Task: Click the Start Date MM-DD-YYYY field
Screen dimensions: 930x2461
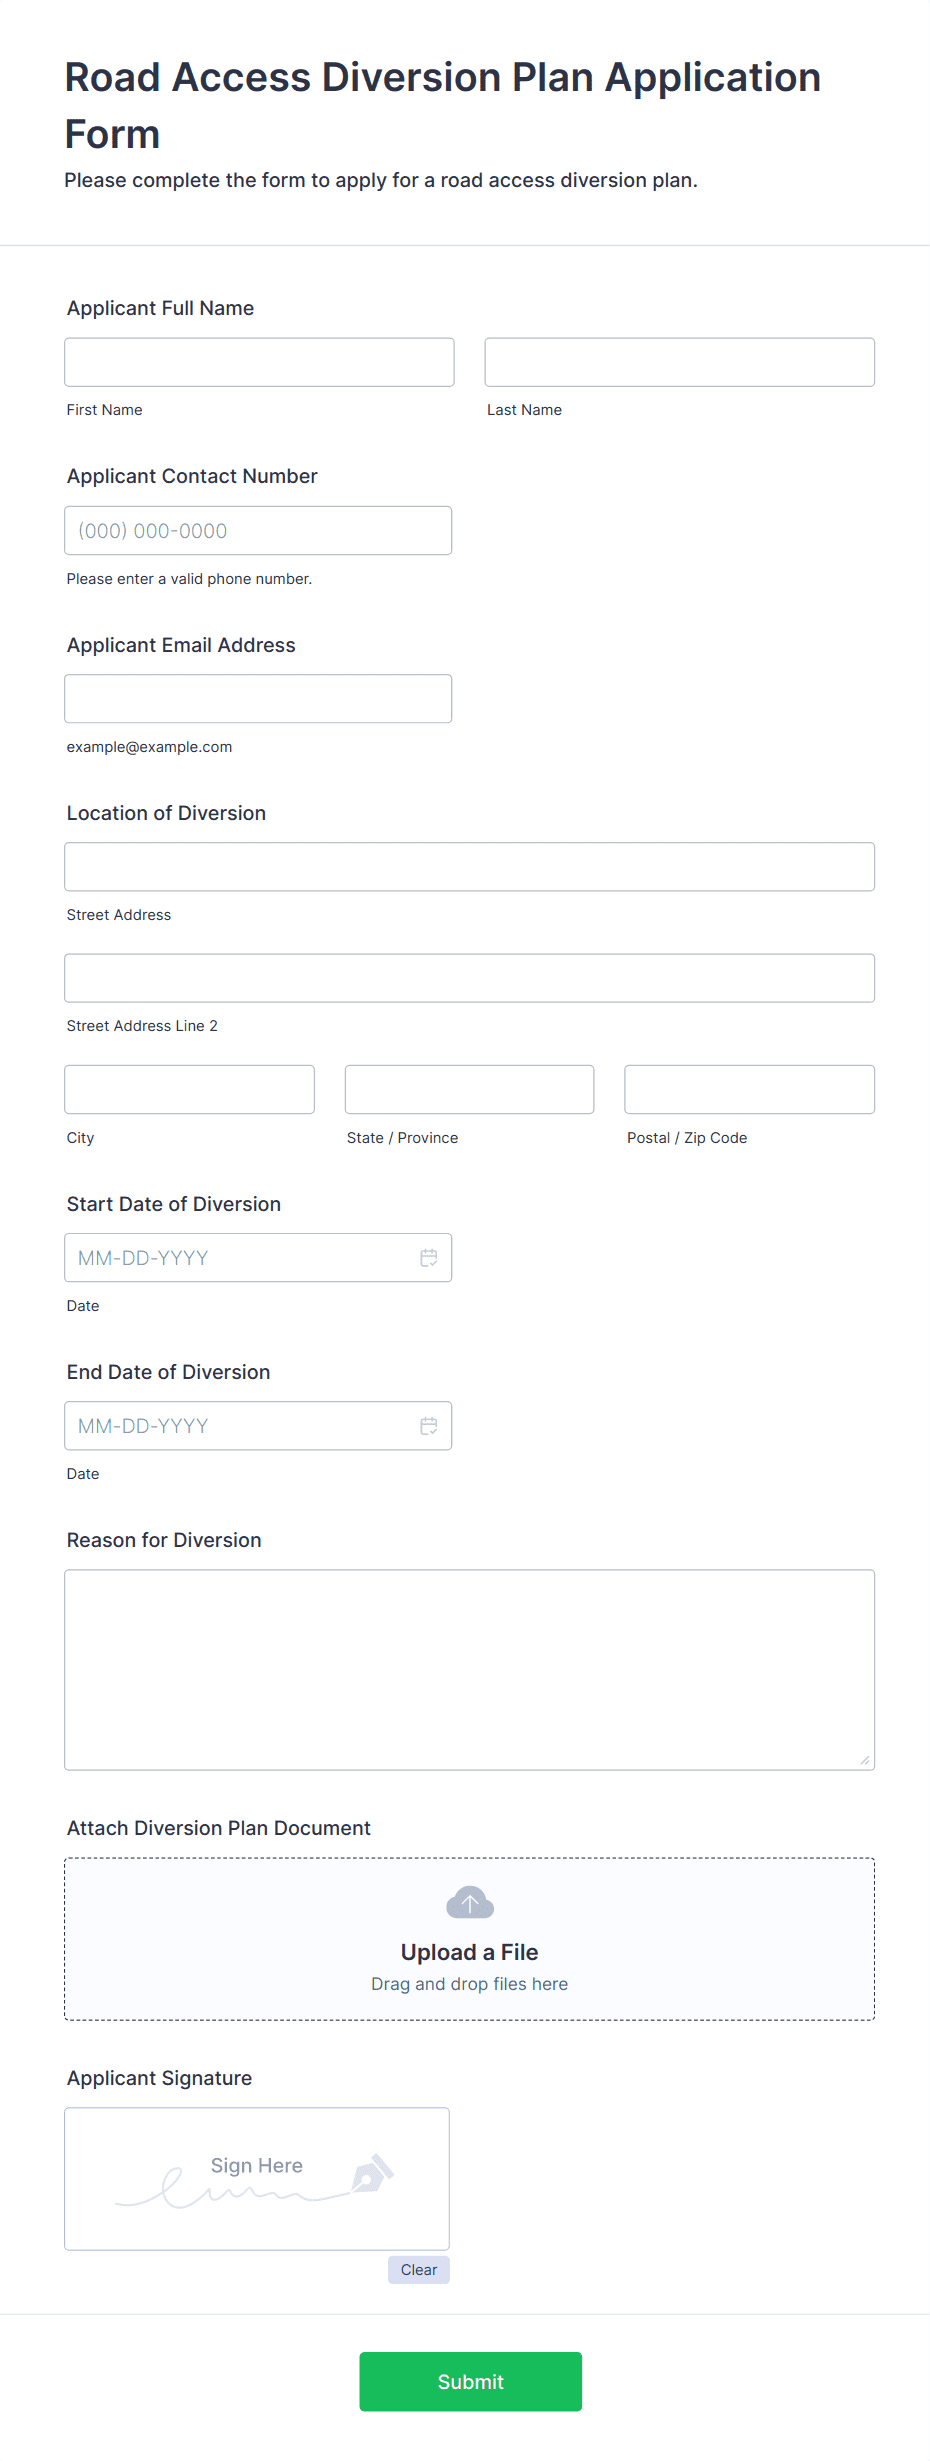Action: pos(230,1257)
